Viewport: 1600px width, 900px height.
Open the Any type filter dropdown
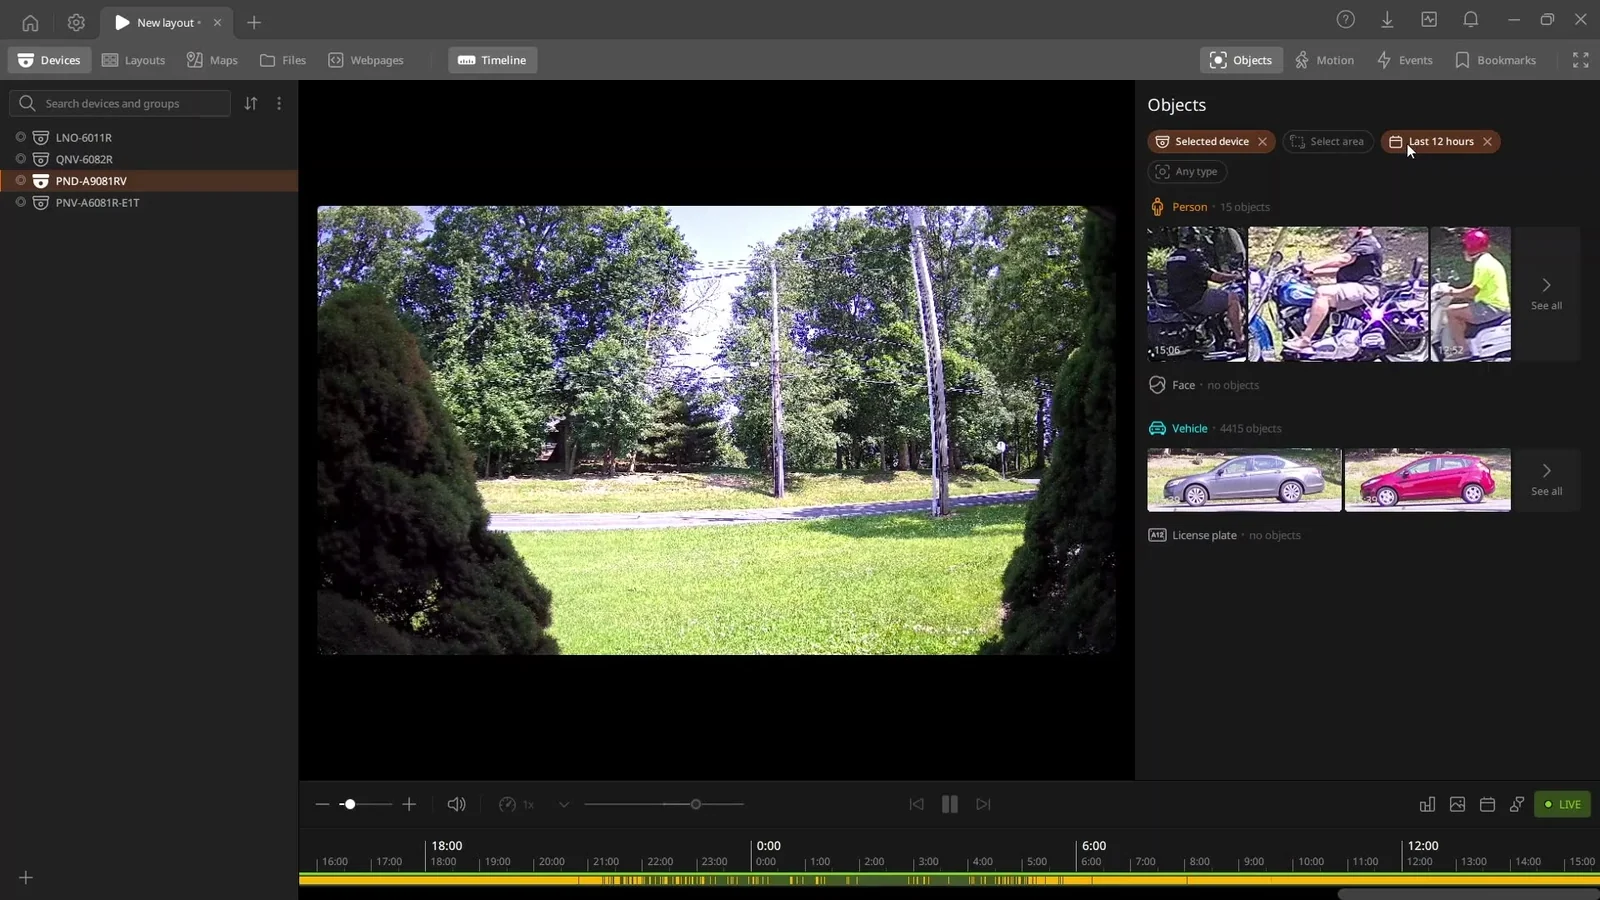click(1187, 172)
